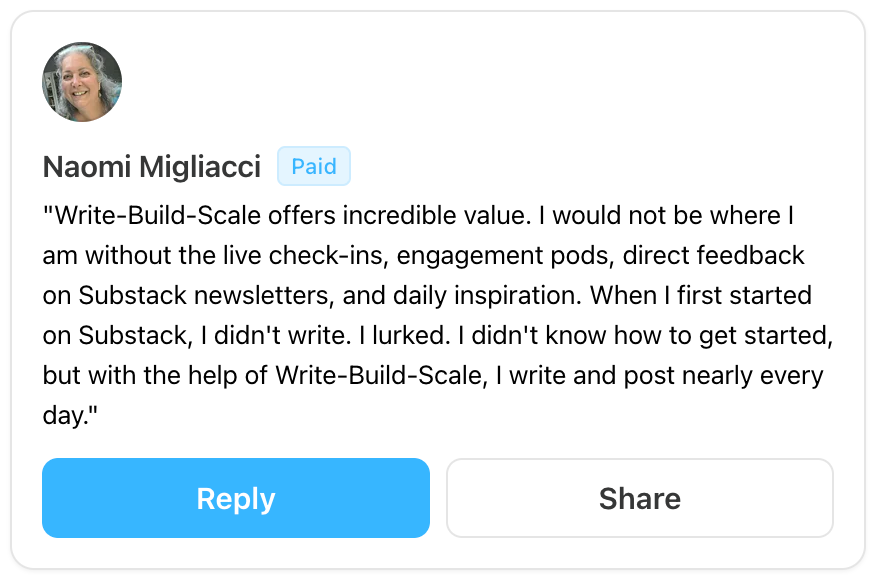Click the word 'Reply' label text

click(236, 499)
